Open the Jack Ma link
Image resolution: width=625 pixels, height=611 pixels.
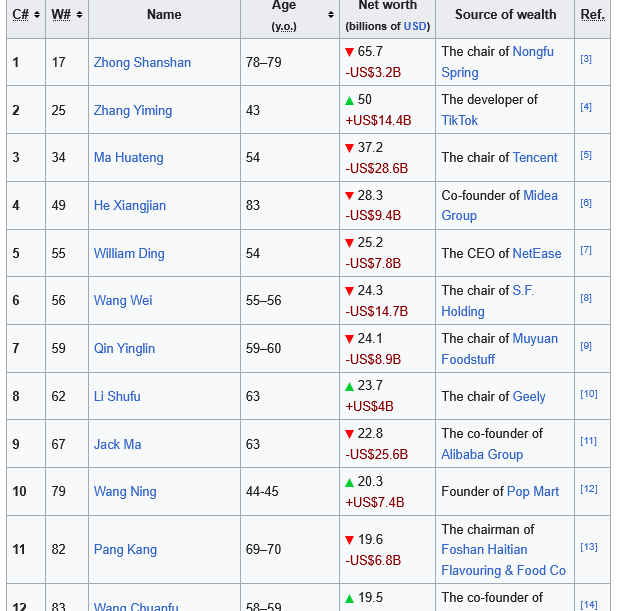118,444
